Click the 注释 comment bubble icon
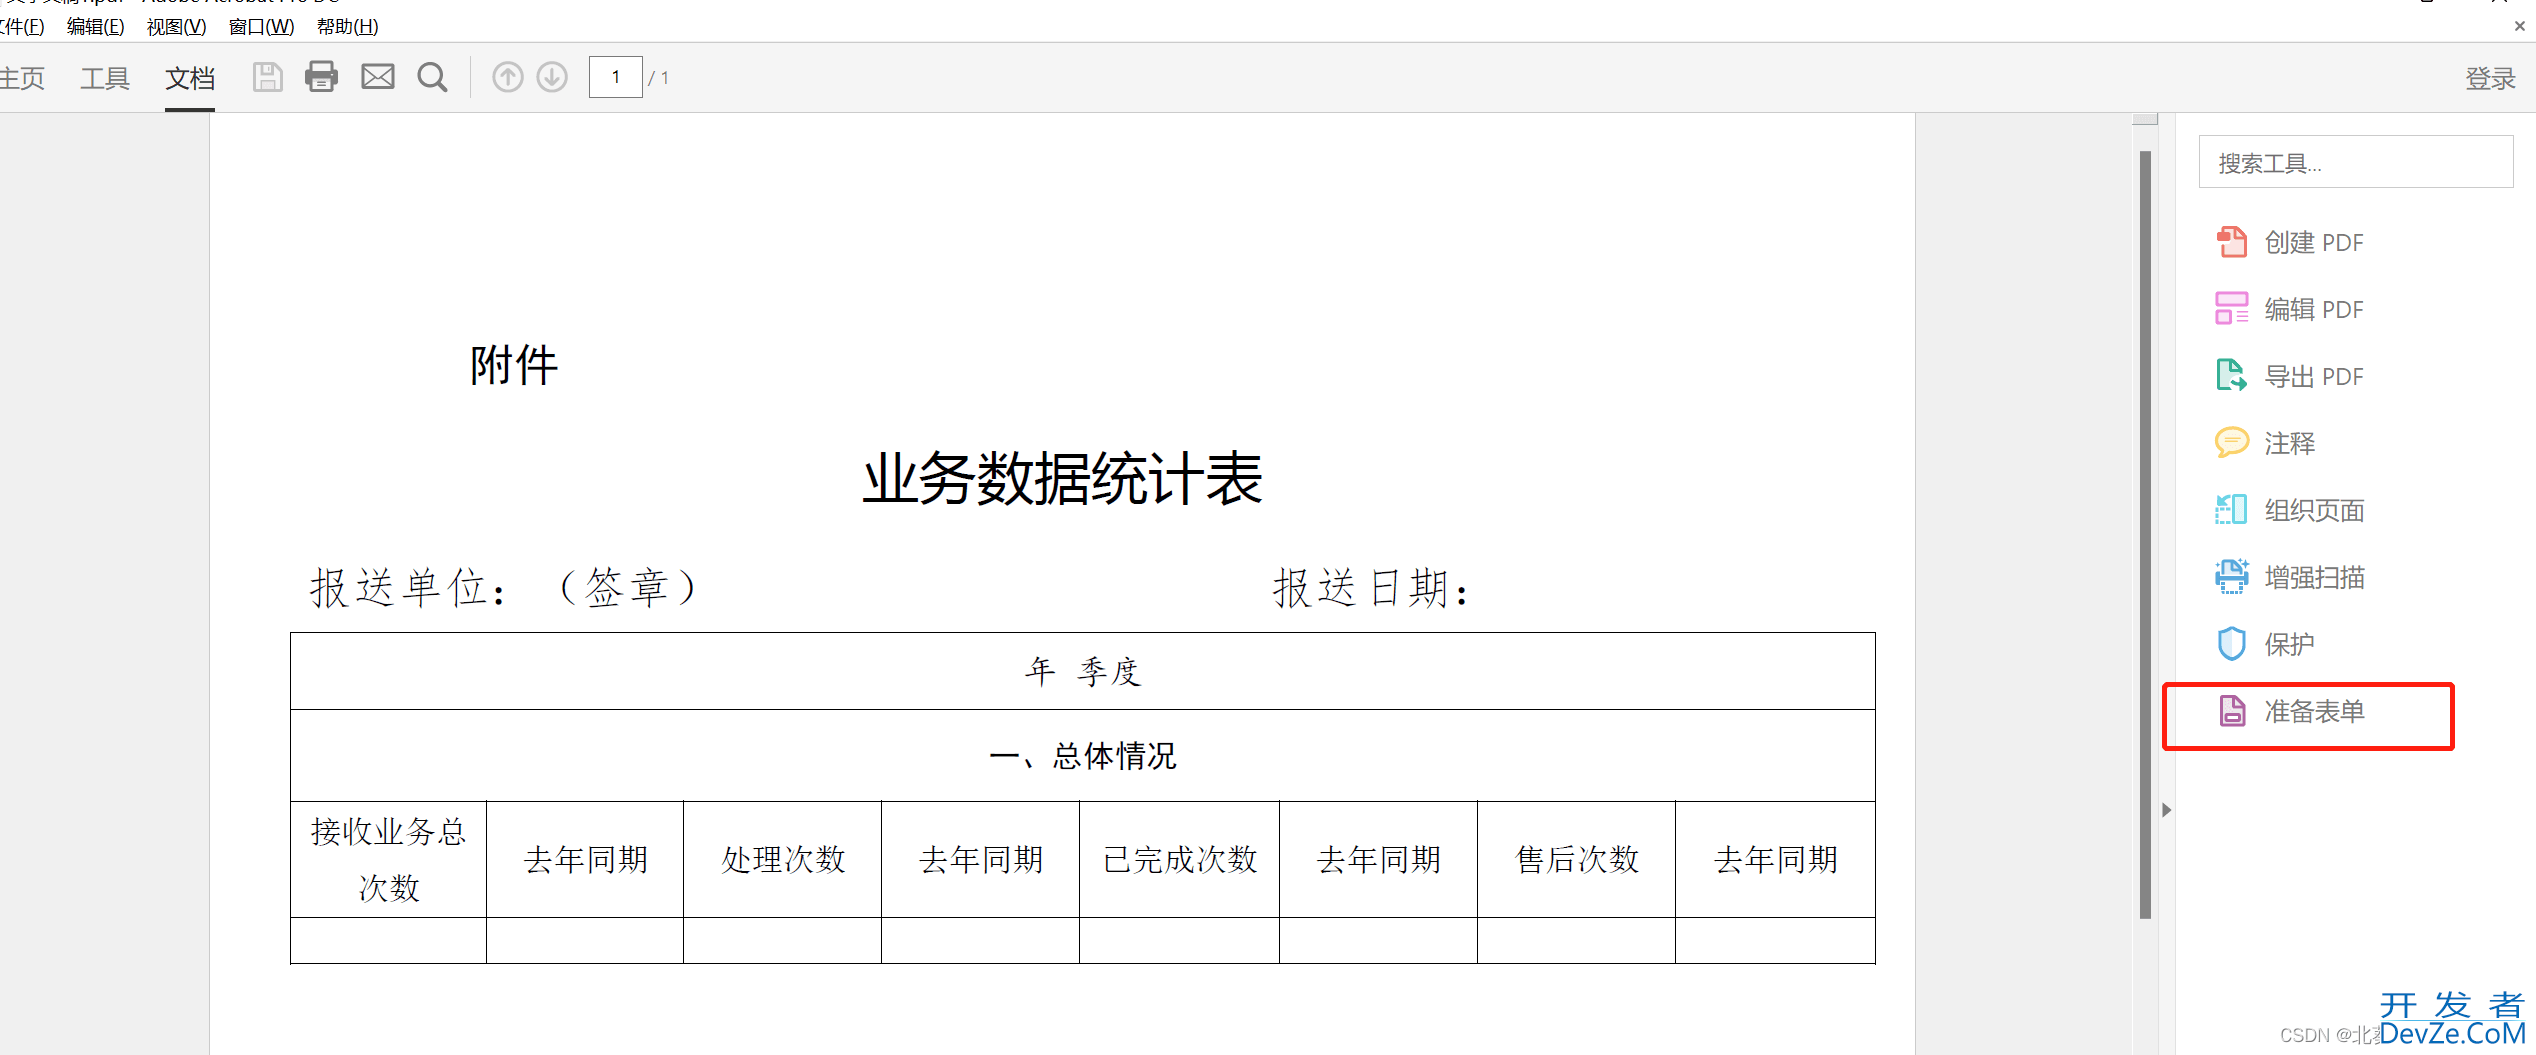The width and height of the screenshot is (2536, 1055). tap(2231, 443)
